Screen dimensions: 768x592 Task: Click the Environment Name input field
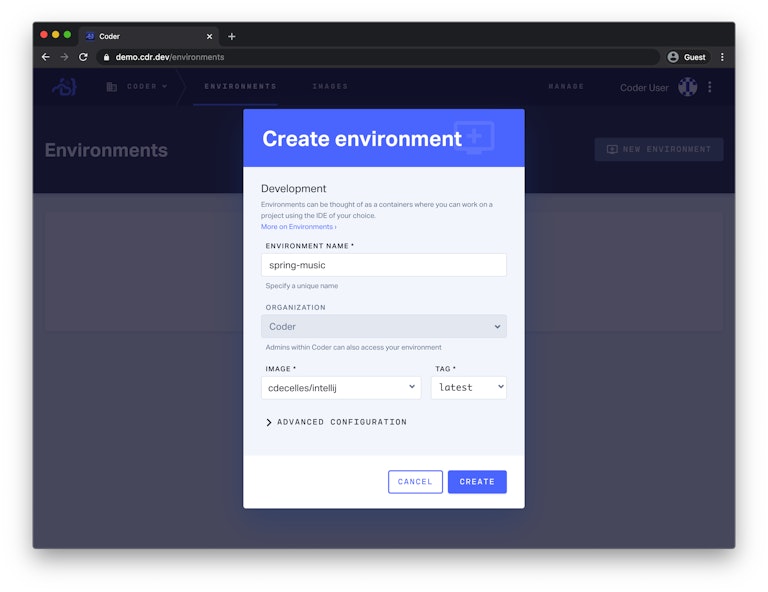point(384,265)
